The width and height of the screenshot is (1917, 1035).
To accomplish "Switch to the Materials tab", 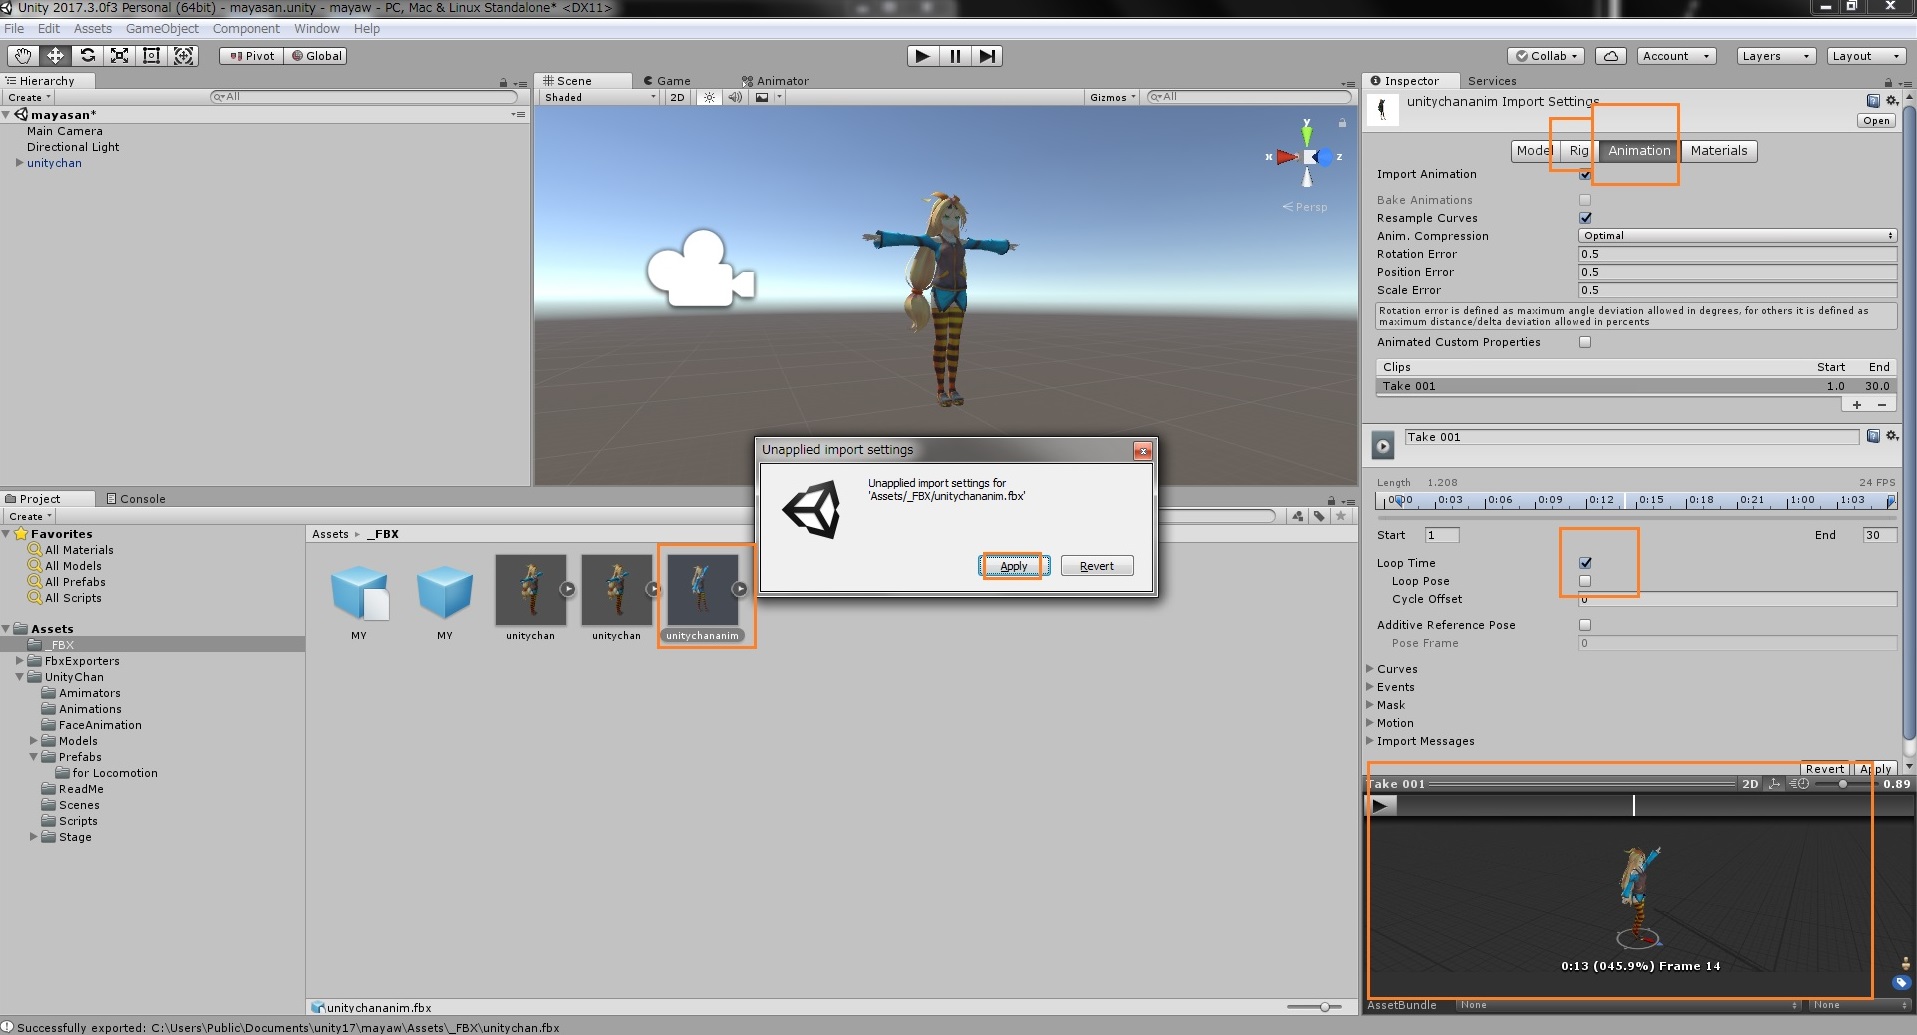I will click(1719, 151).
